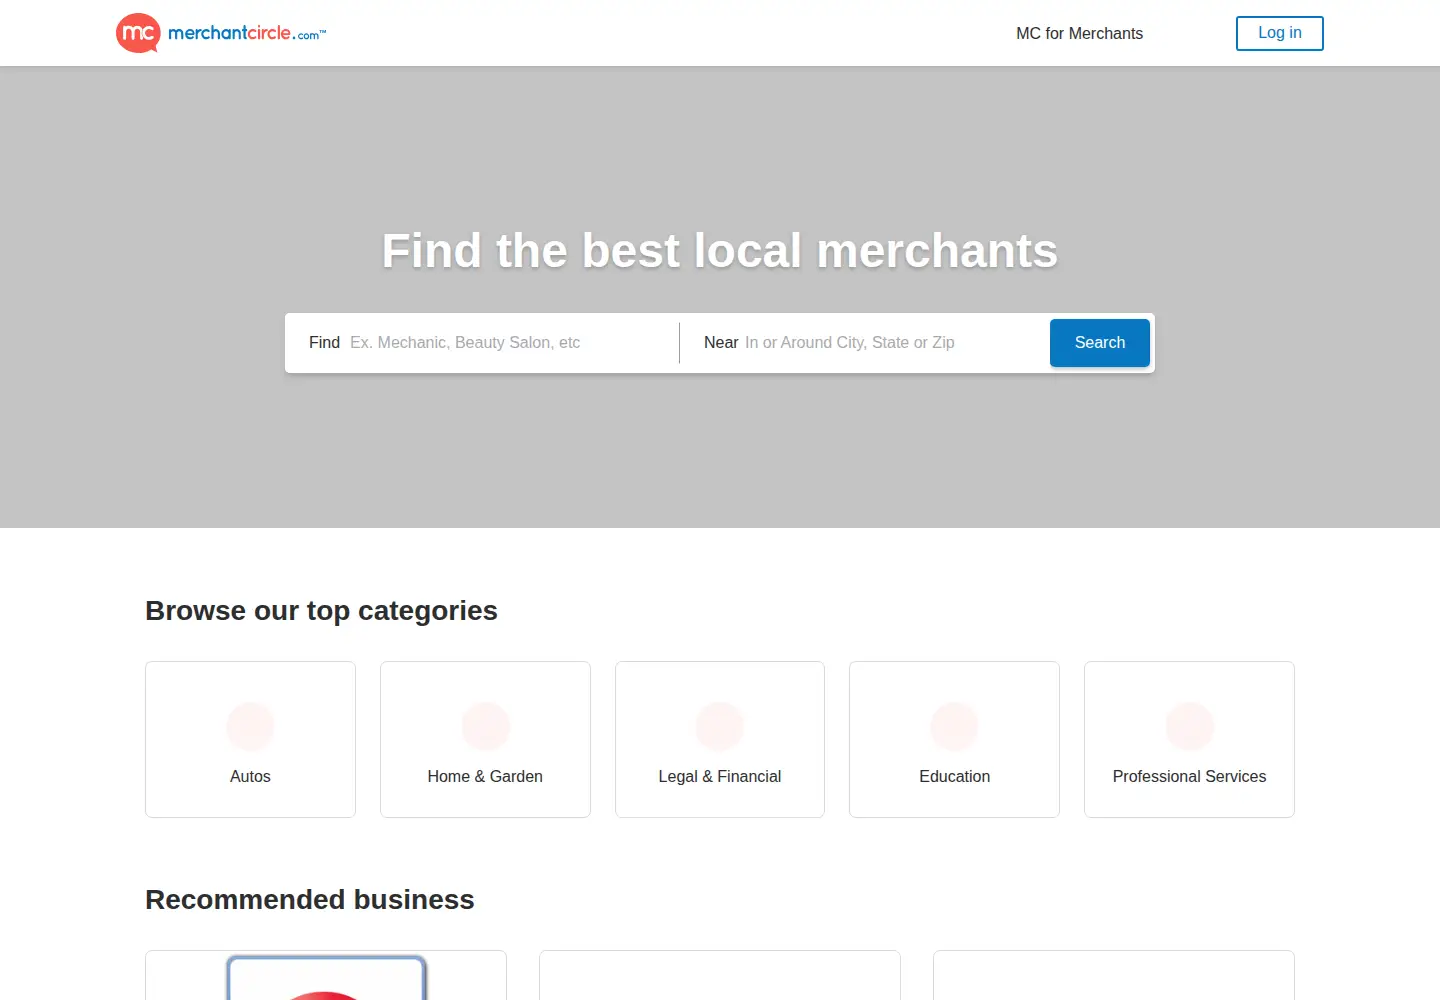This screenshot has width=1440, height=1000.
Task: Focus the Near location field
Action: [x=890, y=343]
